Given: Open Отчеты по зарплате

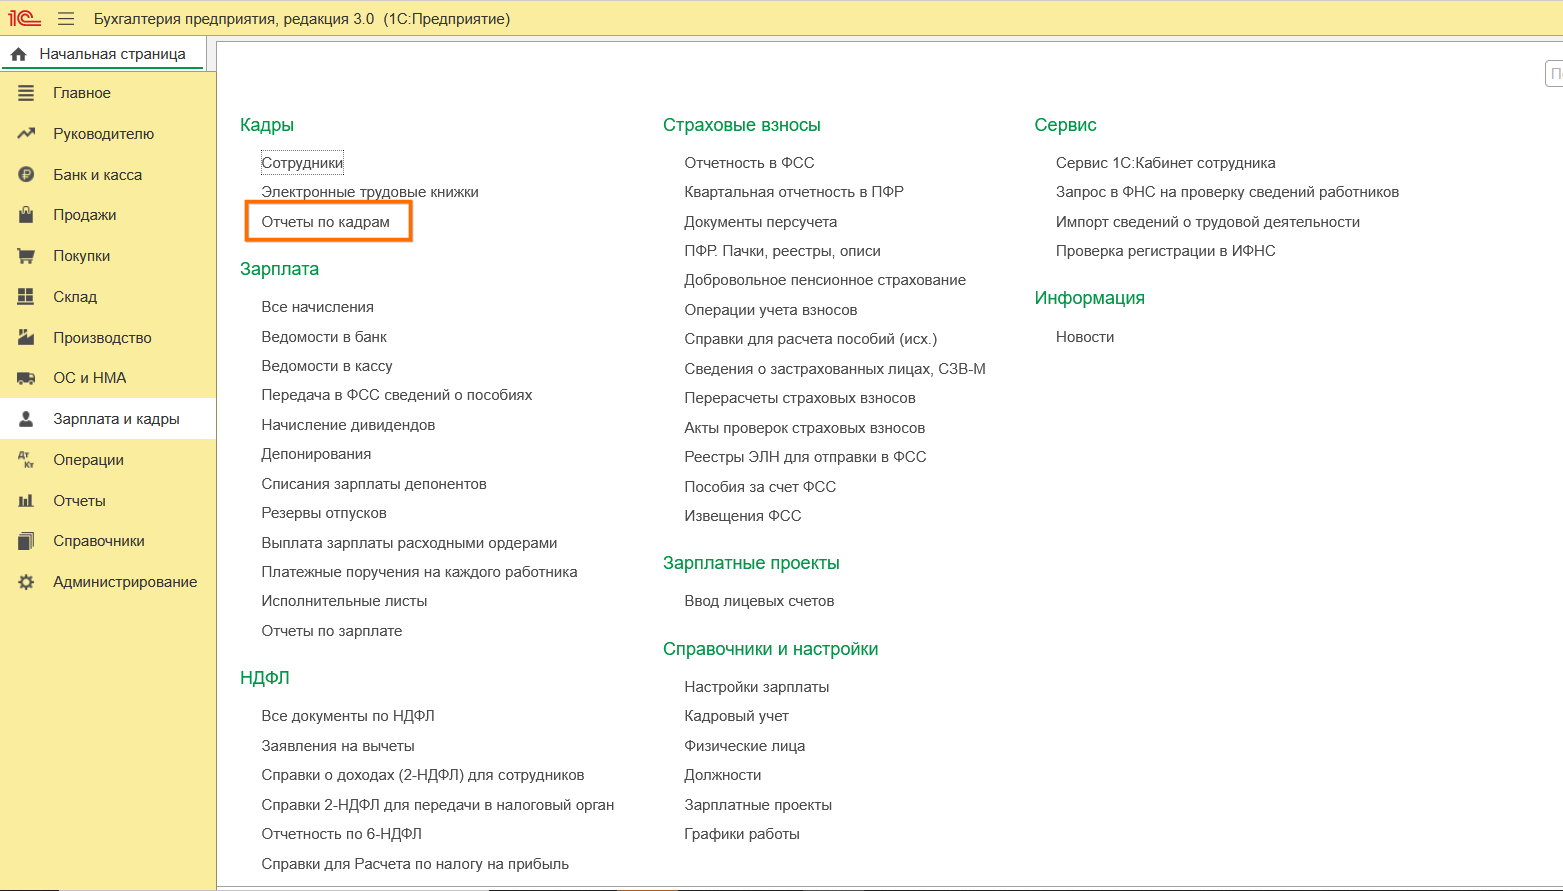Looking at the screenshot, I should point(332,631).
